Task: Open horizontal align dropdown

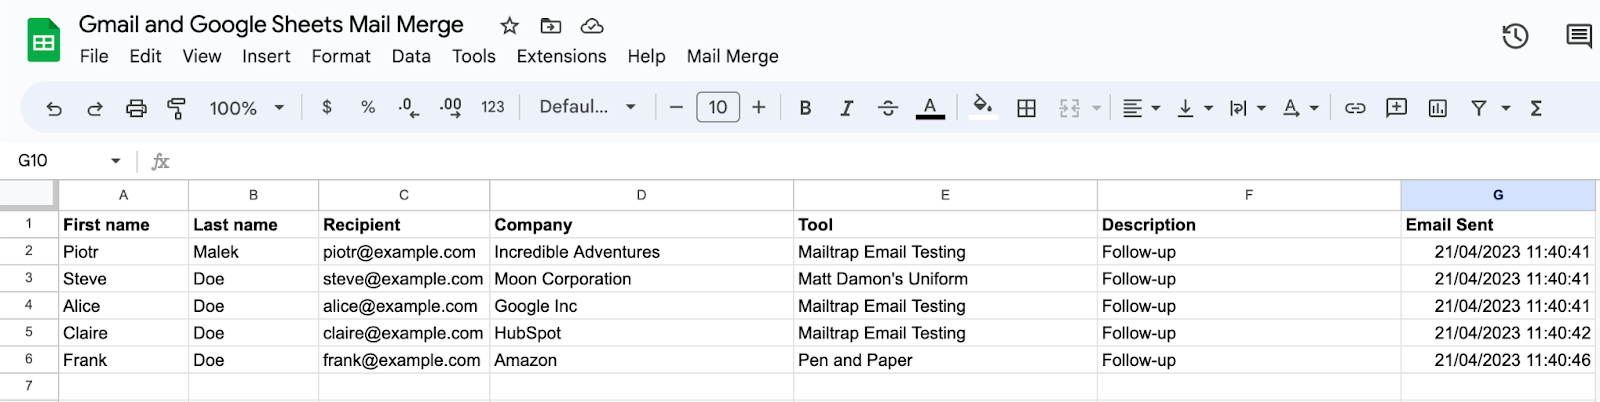Action: point(1141,108)
